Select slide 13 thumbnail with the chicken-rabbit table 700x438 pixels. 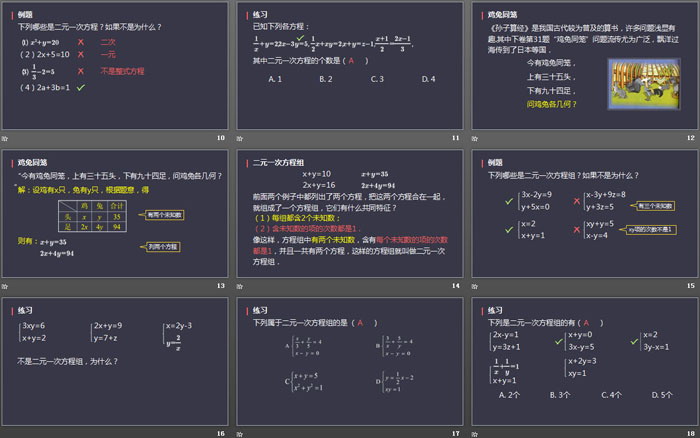tap(115, 214)
